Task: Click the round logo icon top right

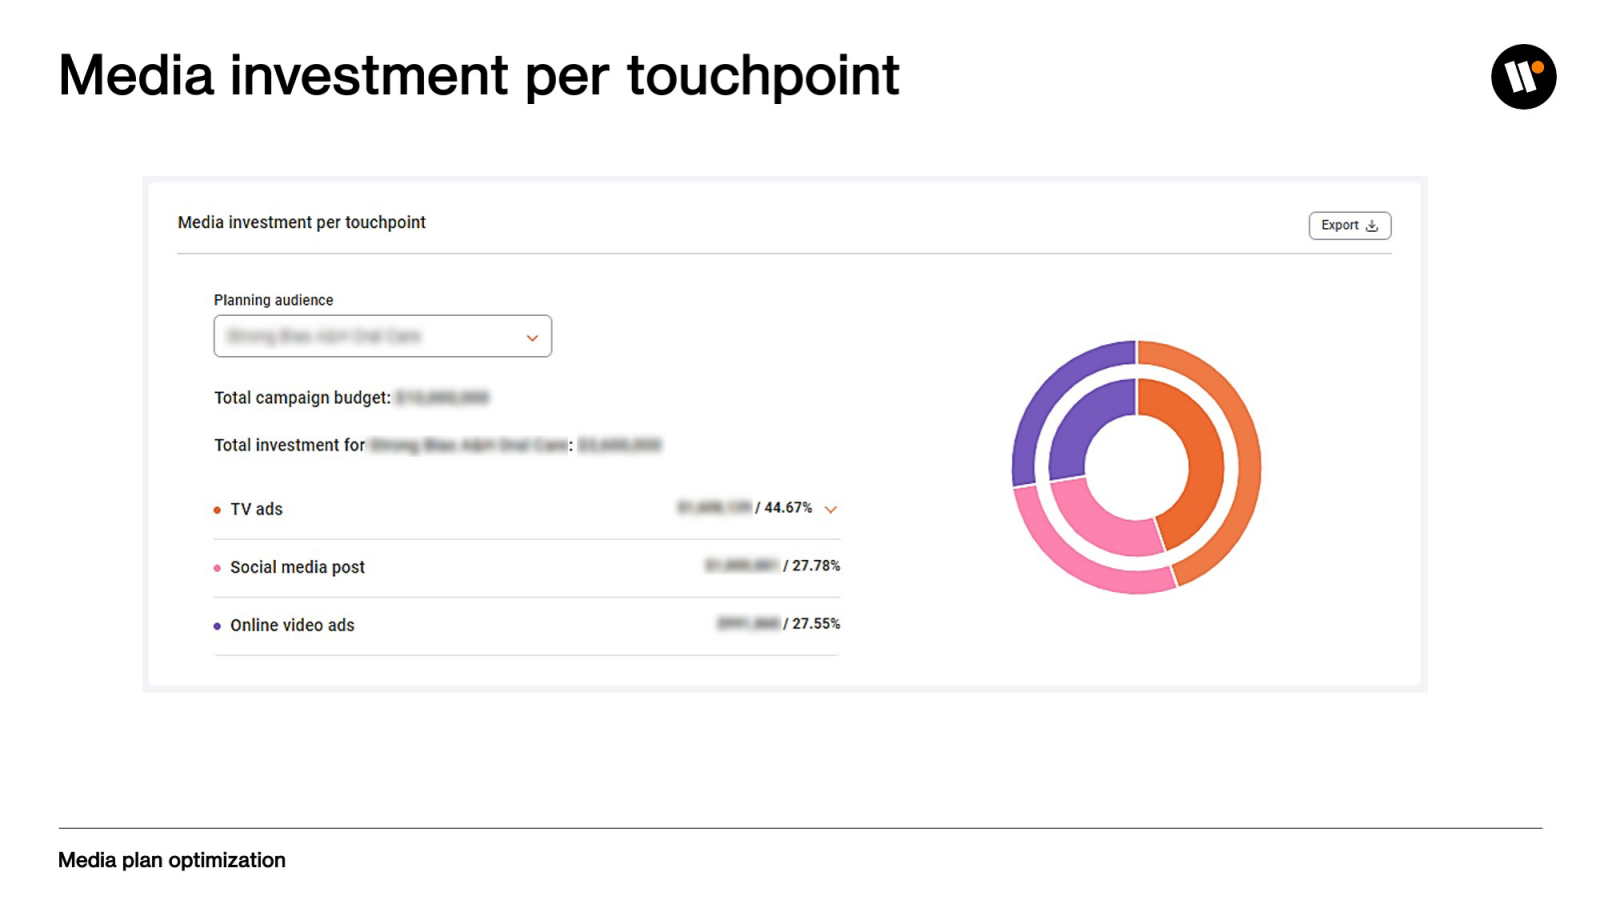Action: pyautogui.click(x=1523, y=77)
